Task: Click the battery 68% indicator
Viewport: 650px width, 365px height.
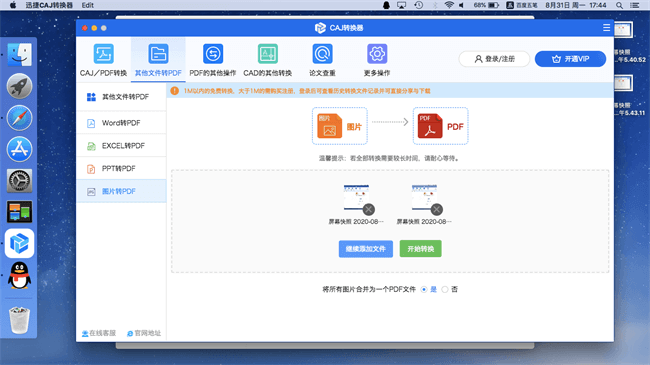Action: pos(486,5)
